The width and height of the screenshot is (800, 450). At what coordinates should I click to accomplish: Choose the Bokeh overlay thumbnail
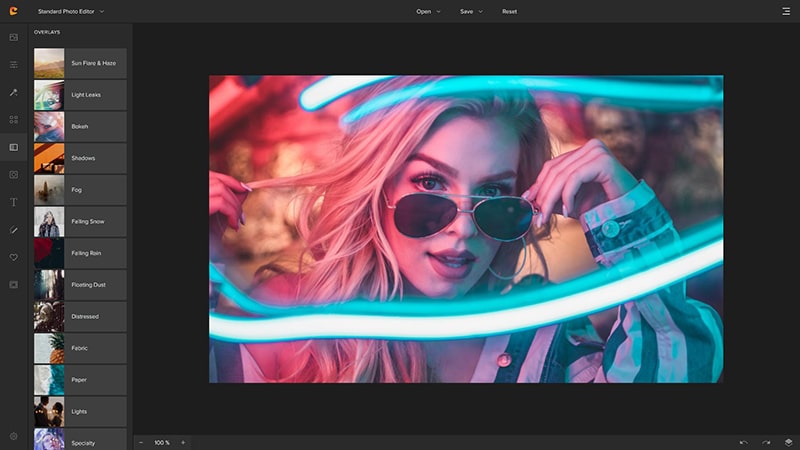coord(49,126)
